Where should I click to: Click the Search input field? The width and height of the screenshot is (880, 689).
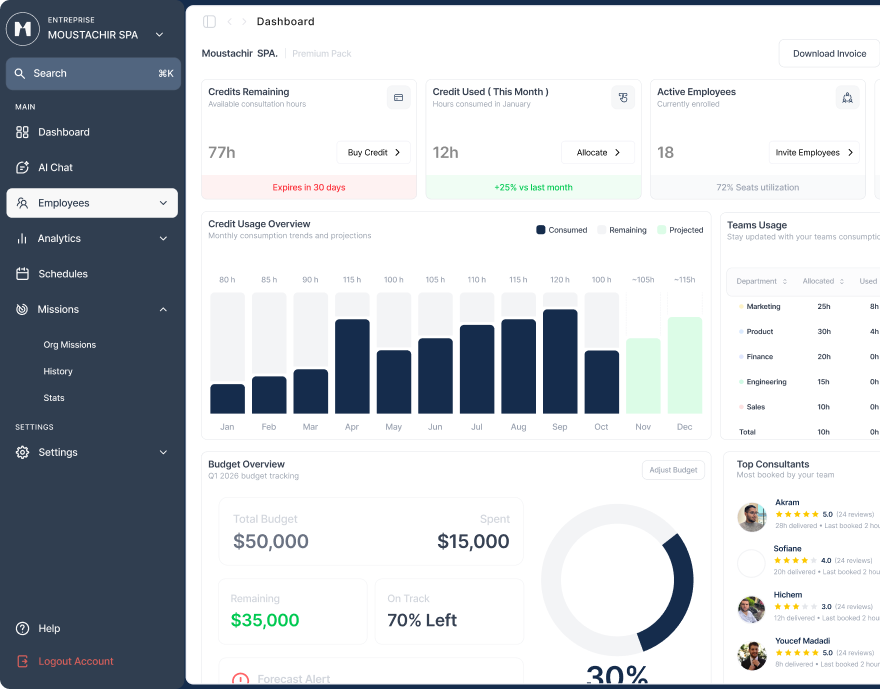pos(93,74)
